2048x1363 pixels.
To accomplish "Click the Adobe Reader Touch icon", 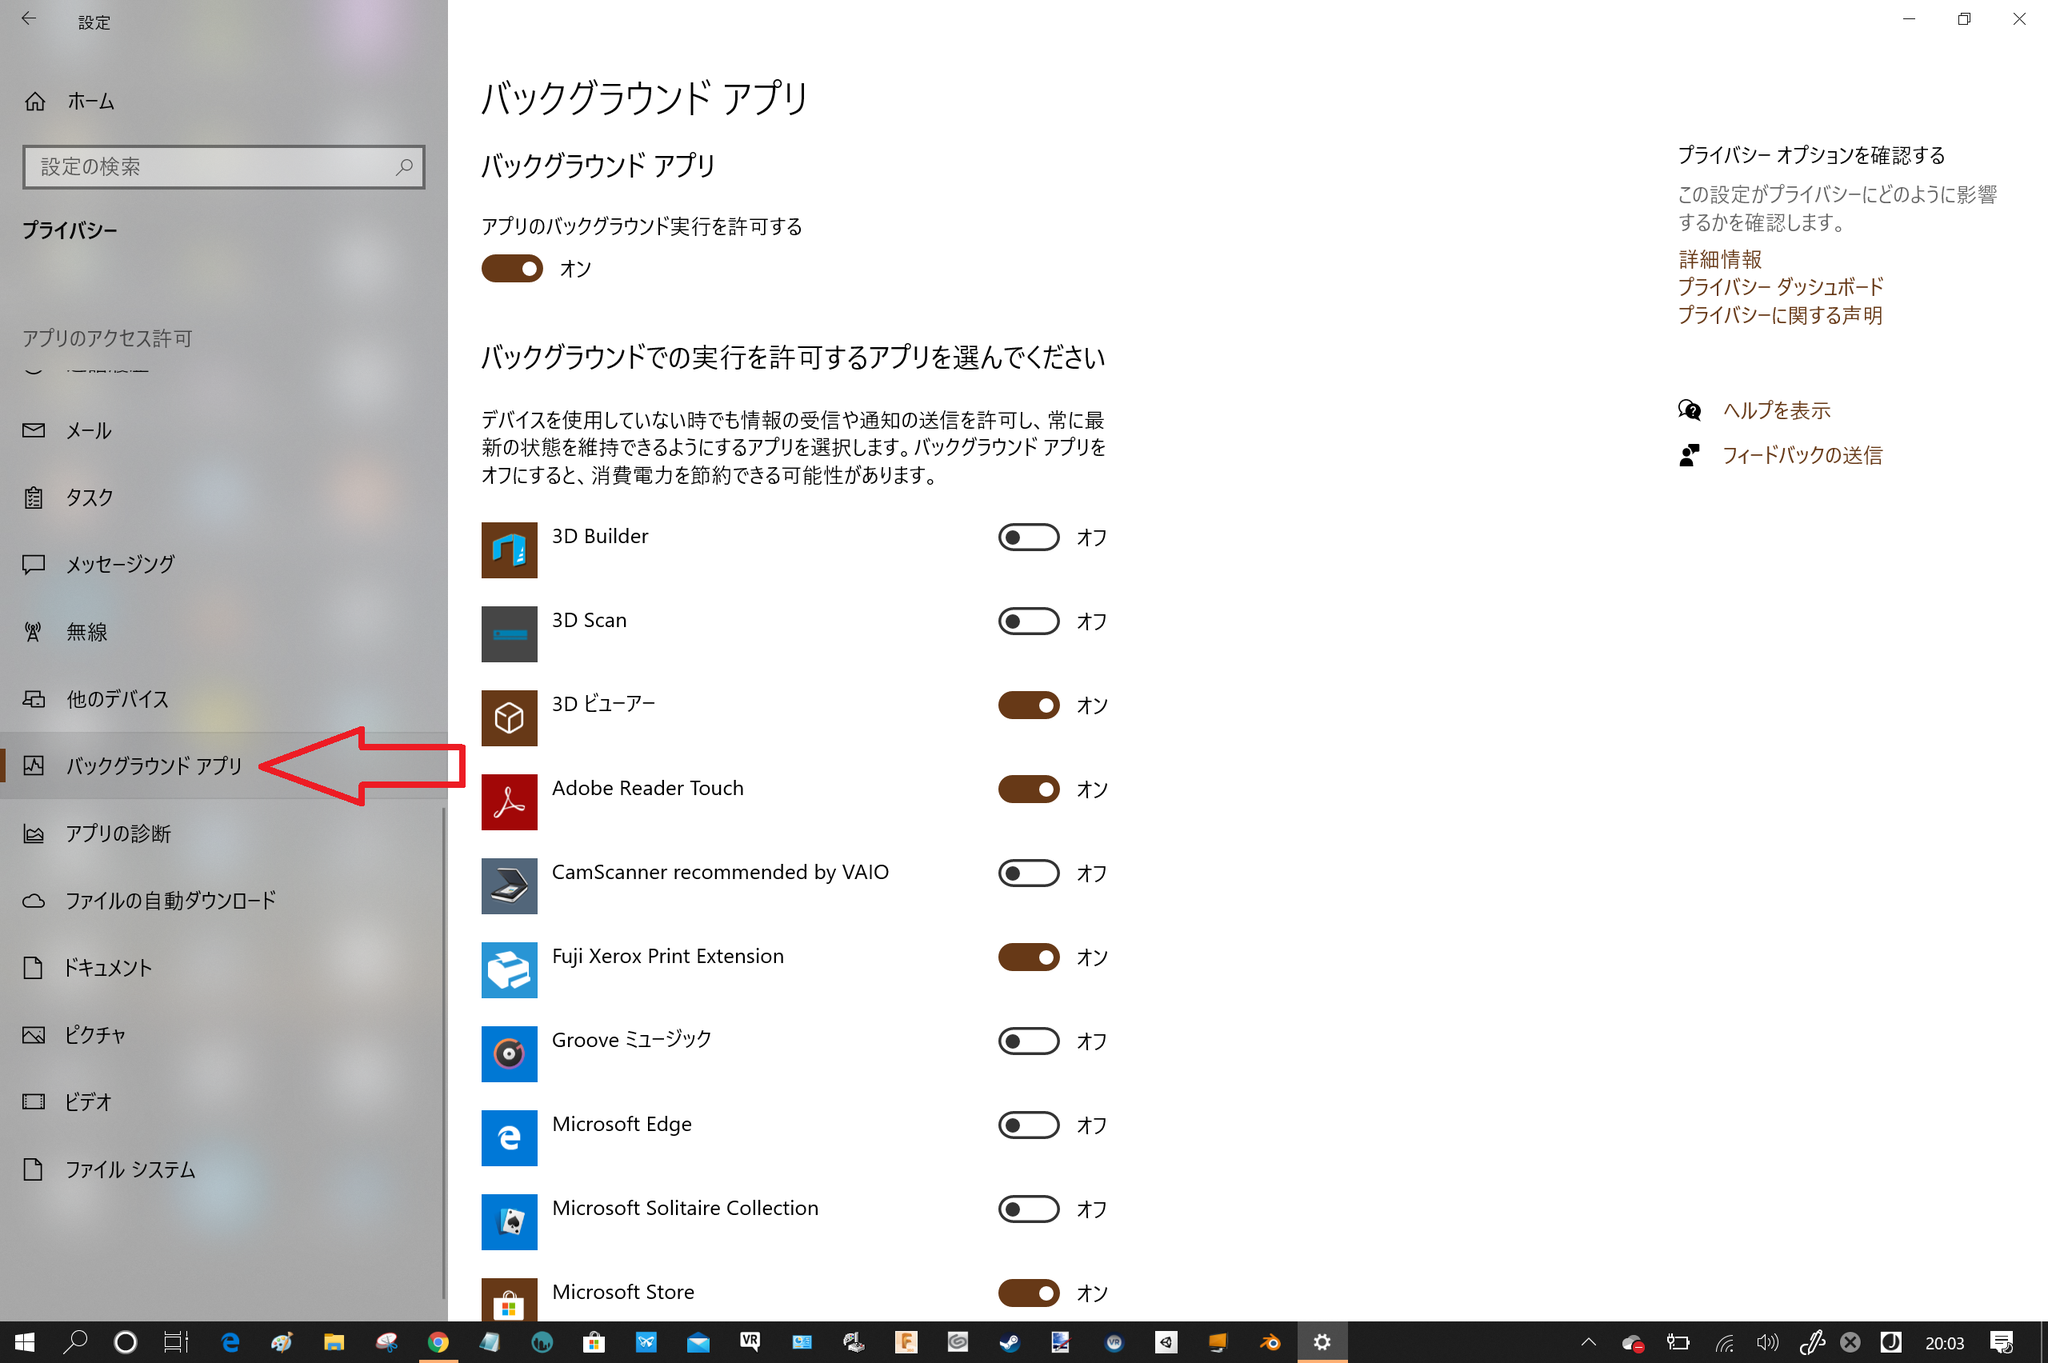I will point(509,802).
